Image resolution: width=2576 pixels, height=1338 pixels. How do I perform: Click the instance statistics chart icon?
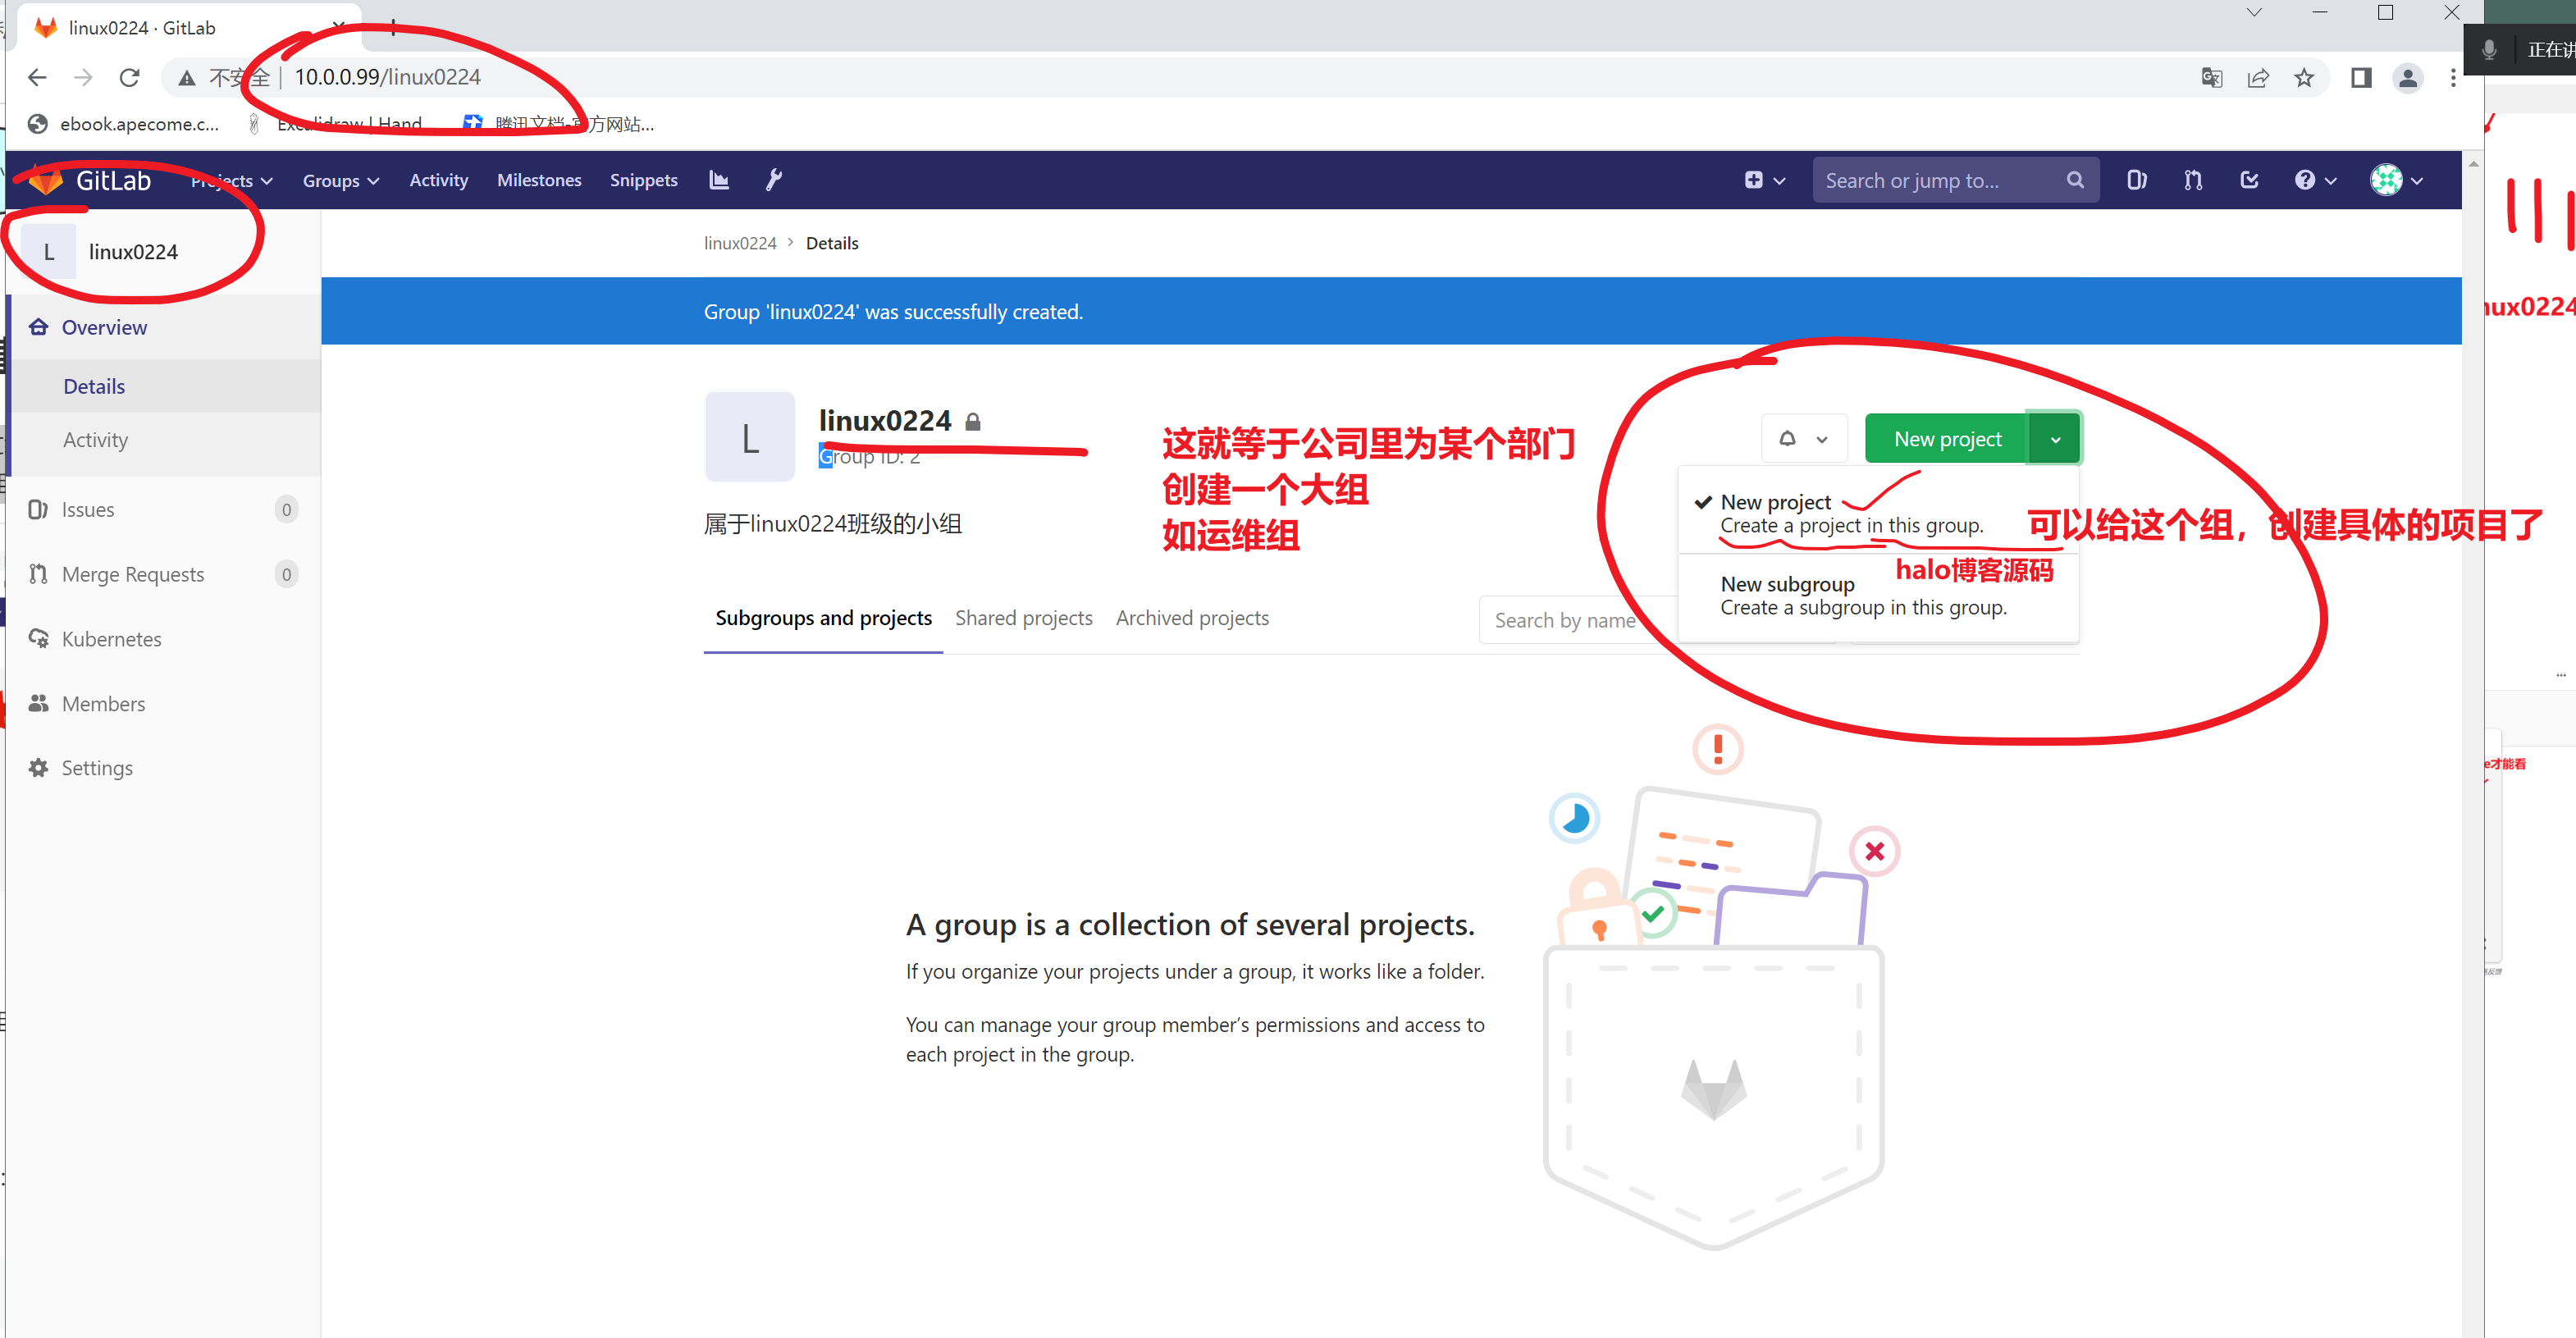[x=719, y=180]
